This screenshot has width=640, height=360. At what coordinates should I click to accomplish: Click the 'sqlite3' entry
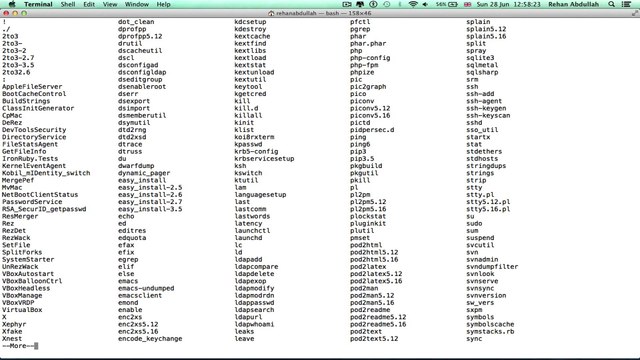click(480, 58)
